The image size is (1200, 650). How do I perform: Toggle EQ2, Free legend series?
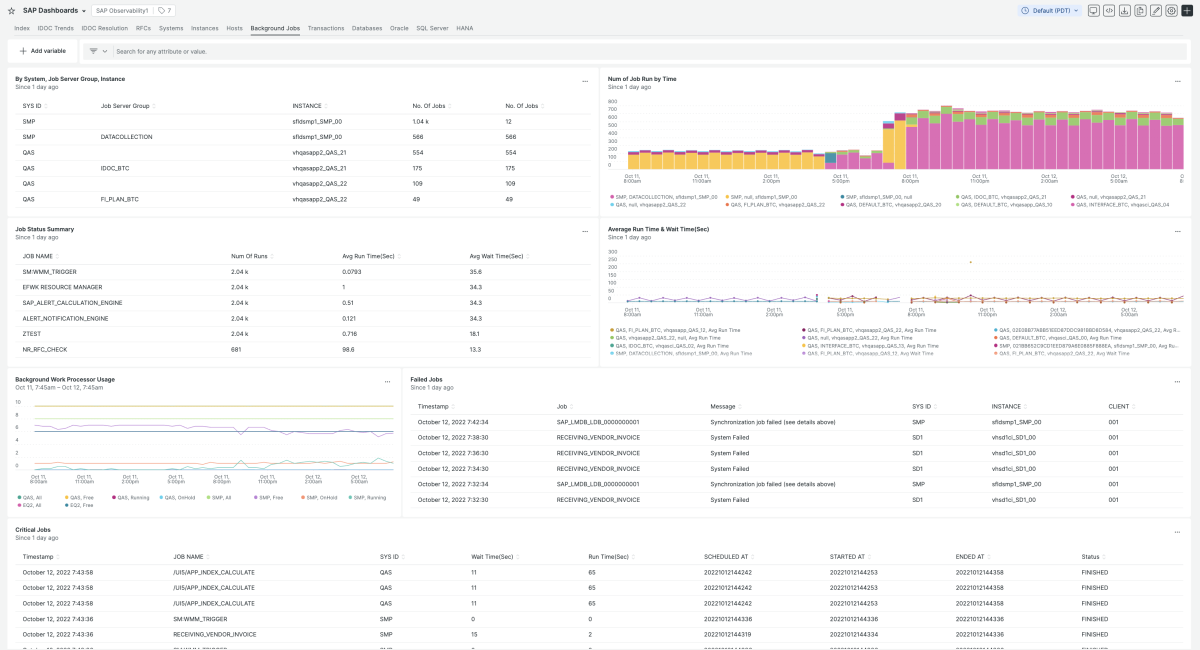80,505
